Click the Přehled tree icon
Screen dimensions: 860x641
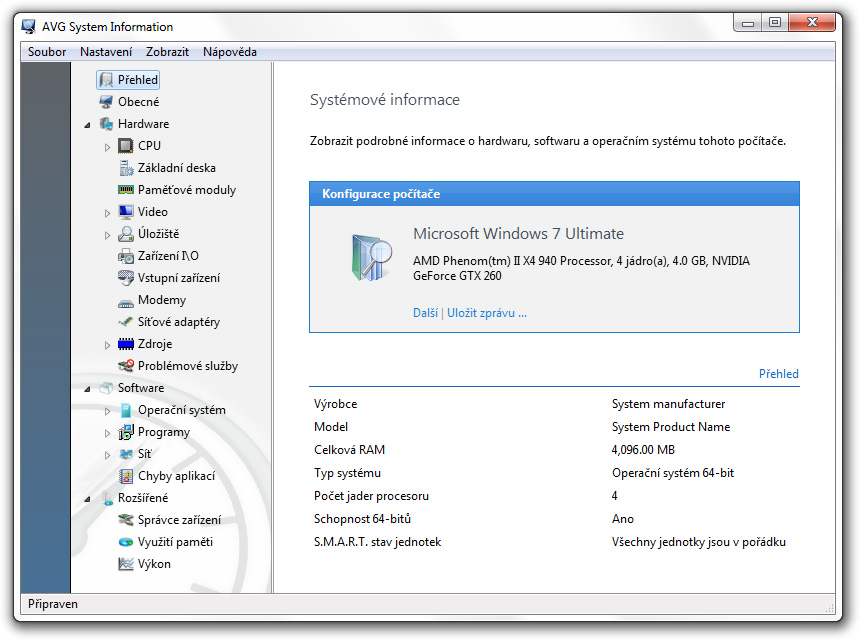[106, 80]
